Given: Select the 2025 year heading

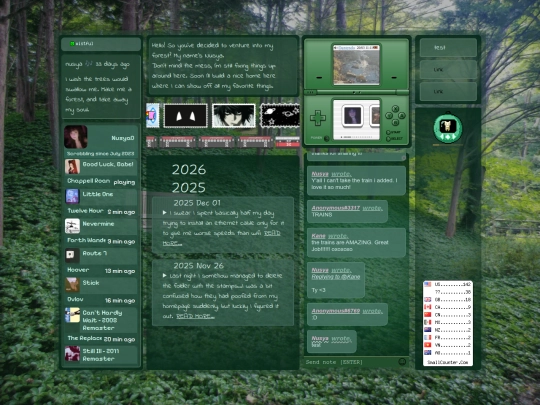Looking at the screenshot, I should click(189, 188).
